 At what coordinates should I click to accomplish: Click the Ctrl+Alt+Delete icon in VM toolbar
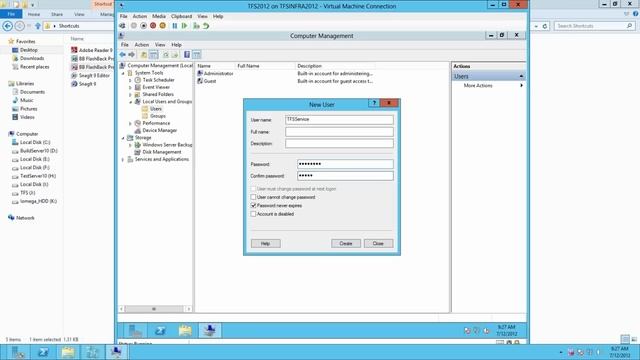pos(122,26)
